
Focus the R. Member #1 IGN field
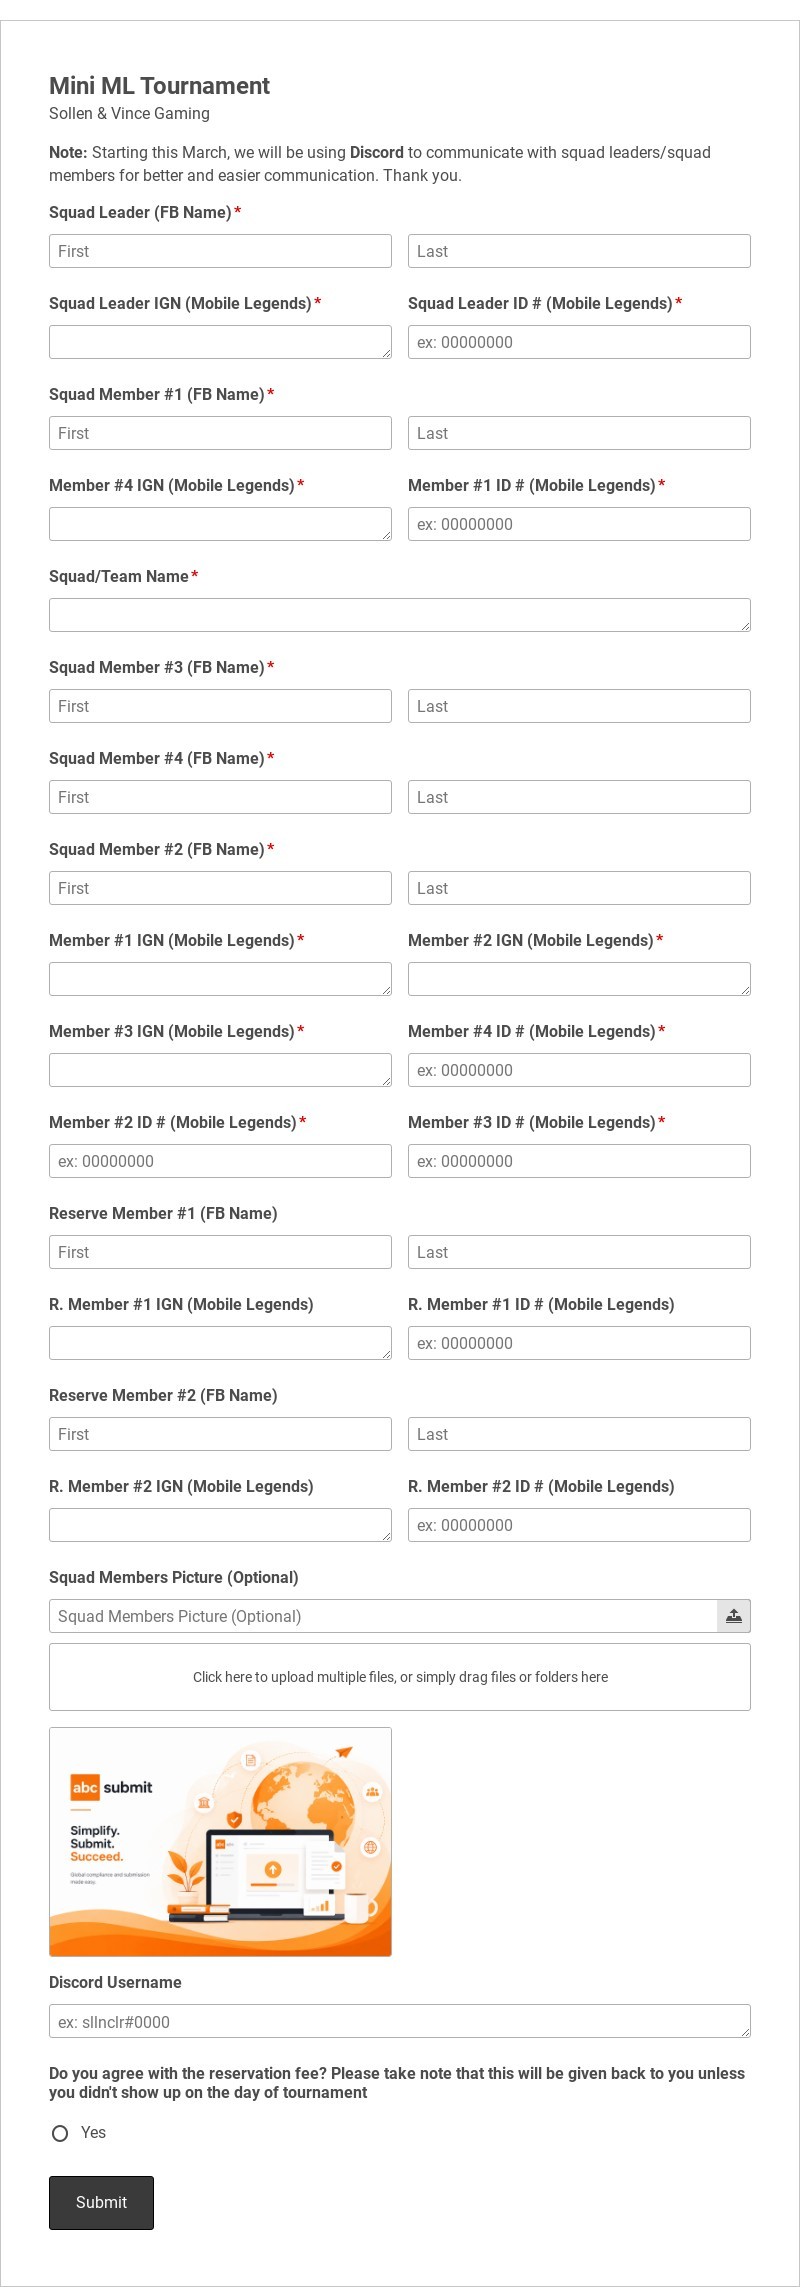click(220, 1343)
